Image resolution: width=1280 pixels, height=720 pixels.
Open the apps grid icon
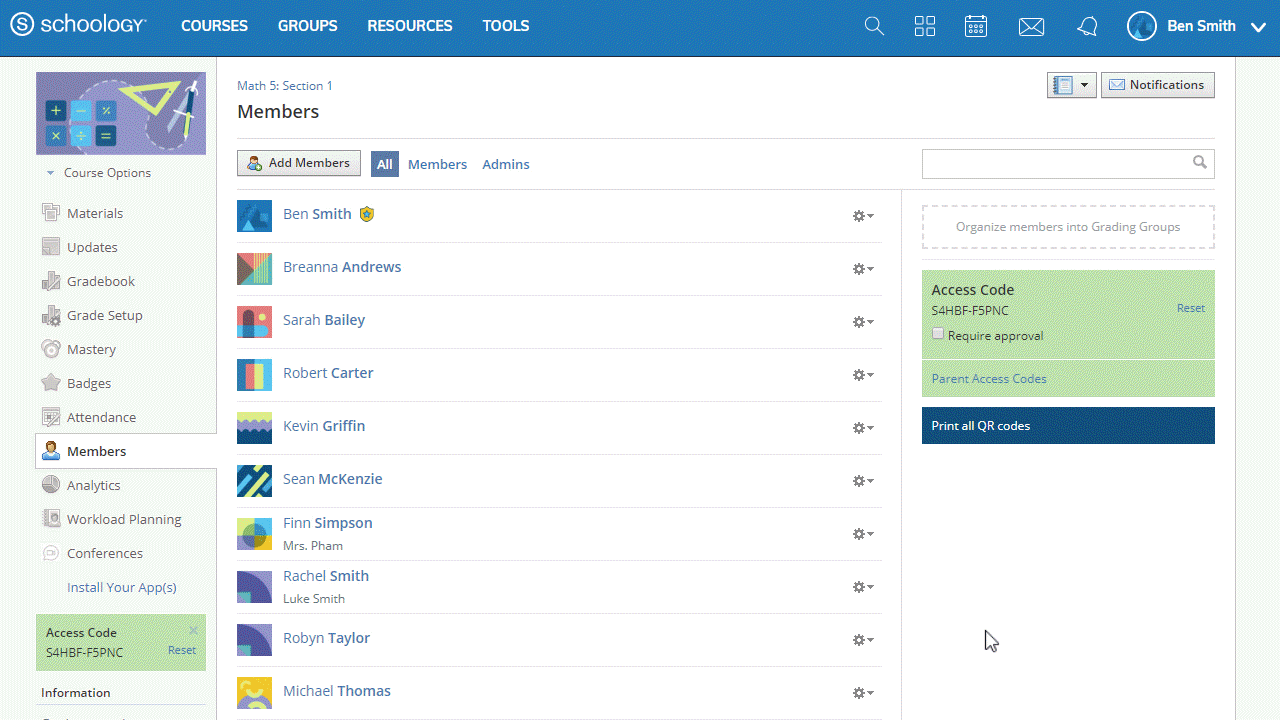click(925, 27)
